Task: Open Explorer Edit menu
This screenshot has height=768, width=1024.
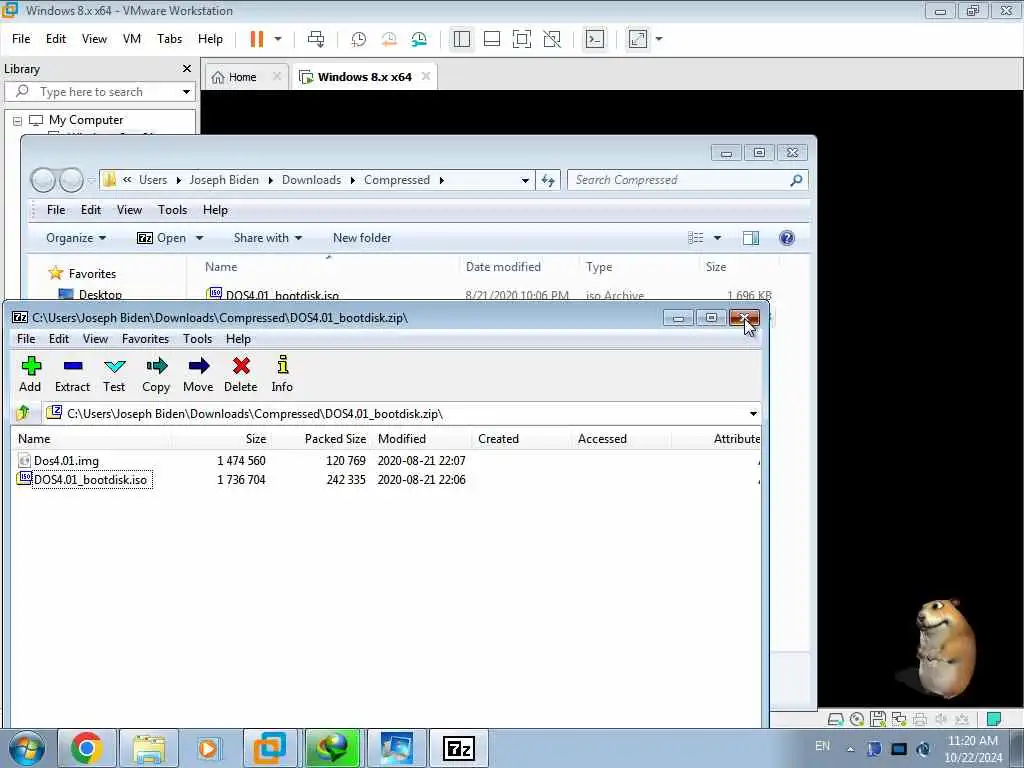Action: 91,210
